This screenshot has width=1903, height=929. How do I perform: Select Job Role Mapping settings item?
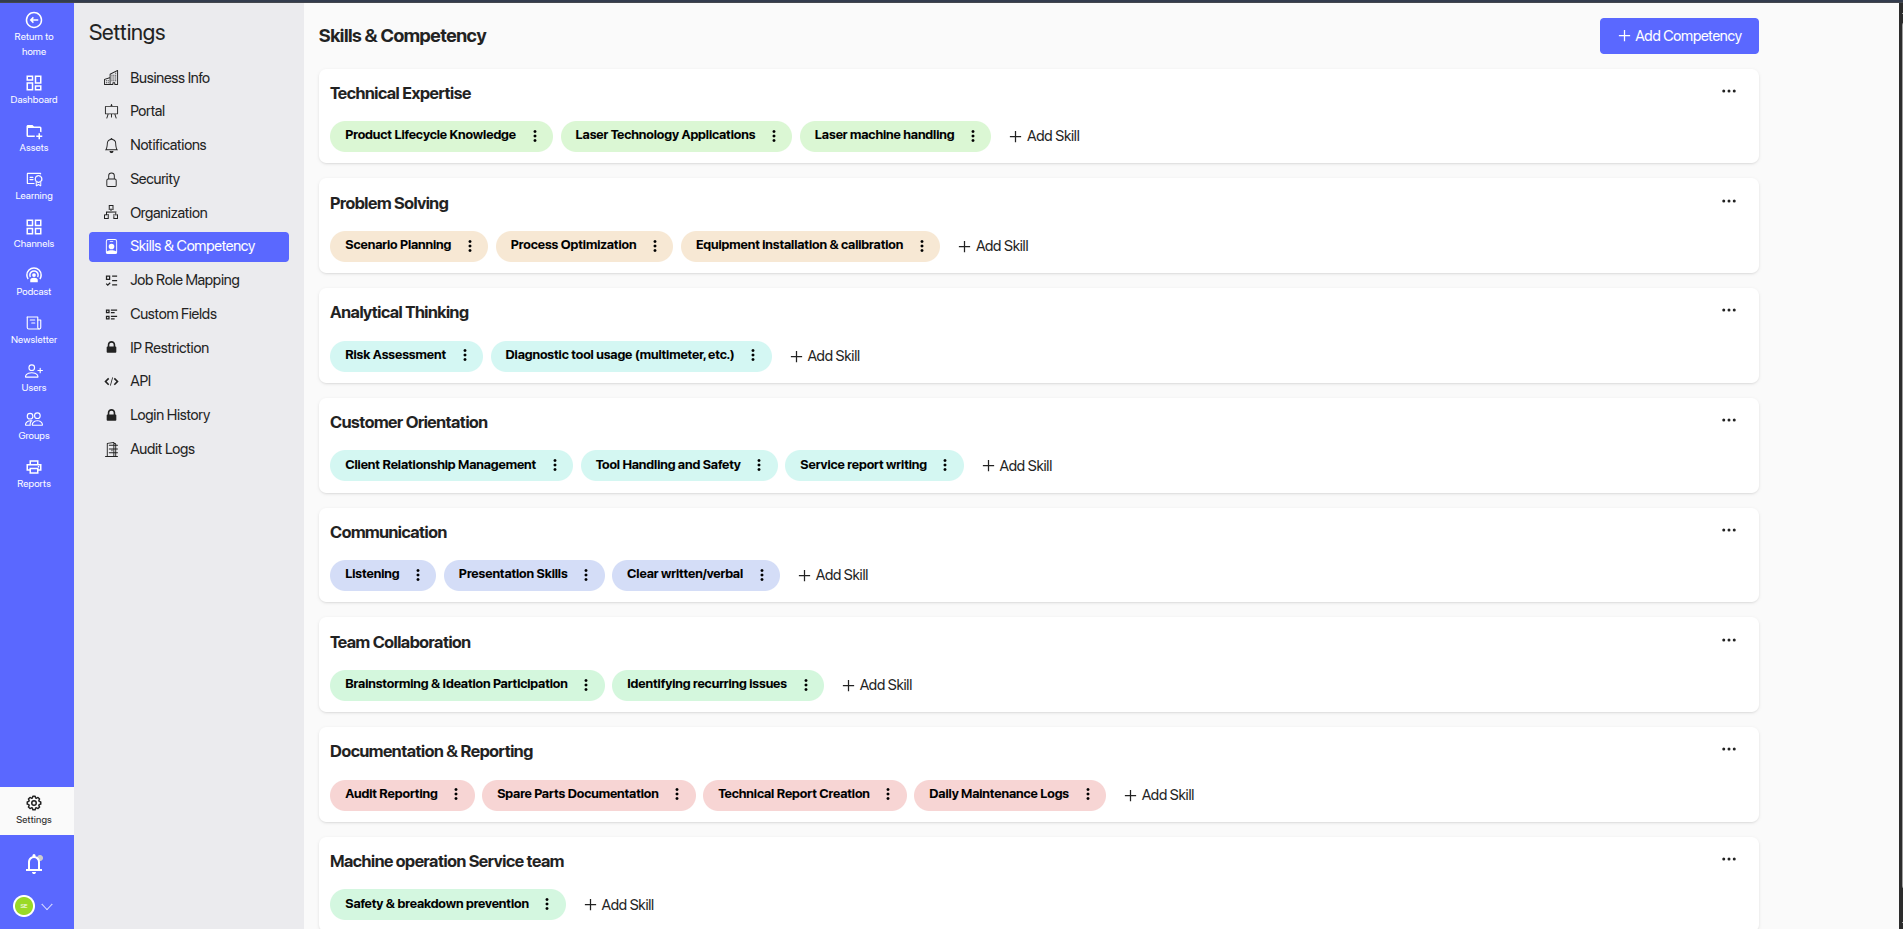pyautogui.click(x=185, y=280)
